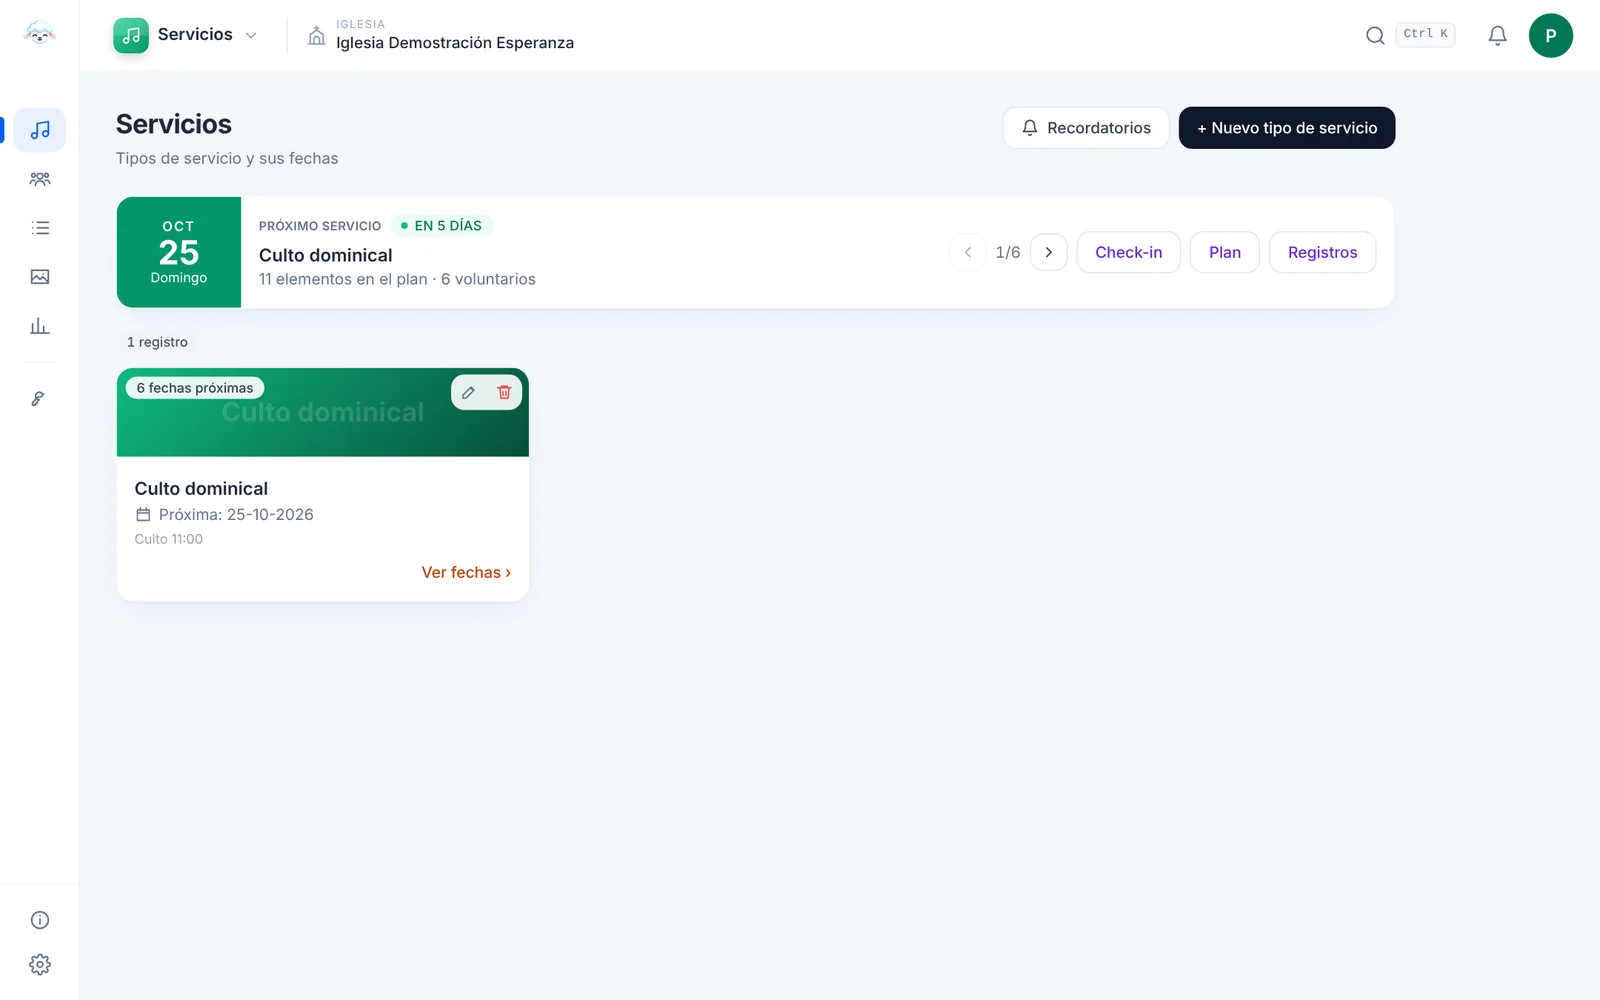Click the 'PRÓXIMO SERVICIO' label
This screenshot has width=1600, height=1000.
click(320, 226)
